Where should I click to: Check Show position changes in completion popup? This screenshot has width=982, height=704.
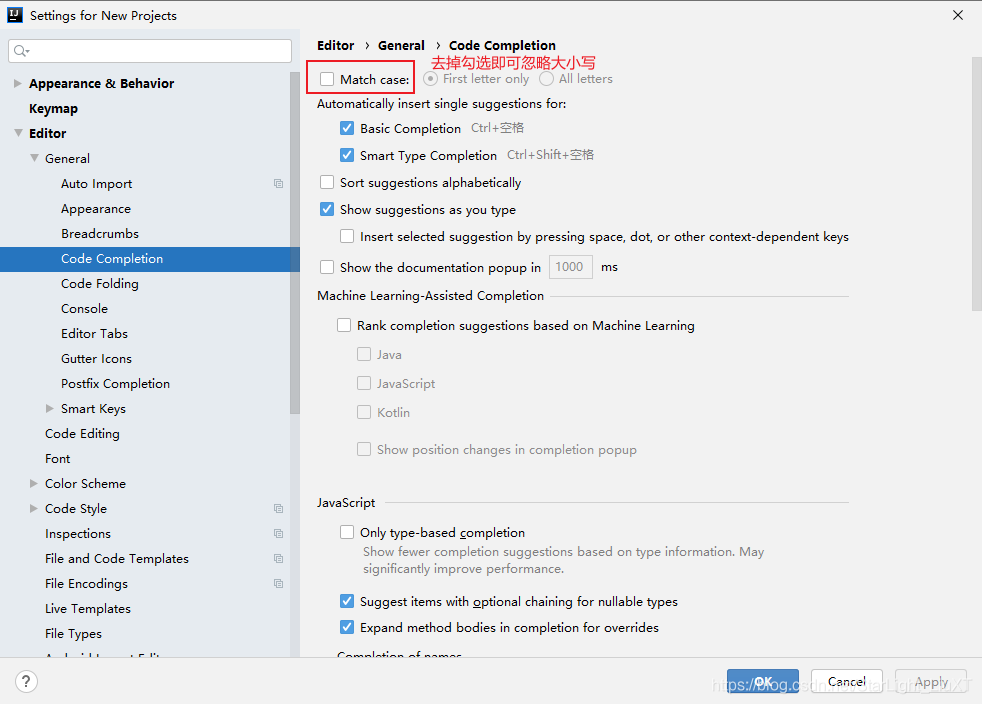pyautogui.click(x=364, y=449)
